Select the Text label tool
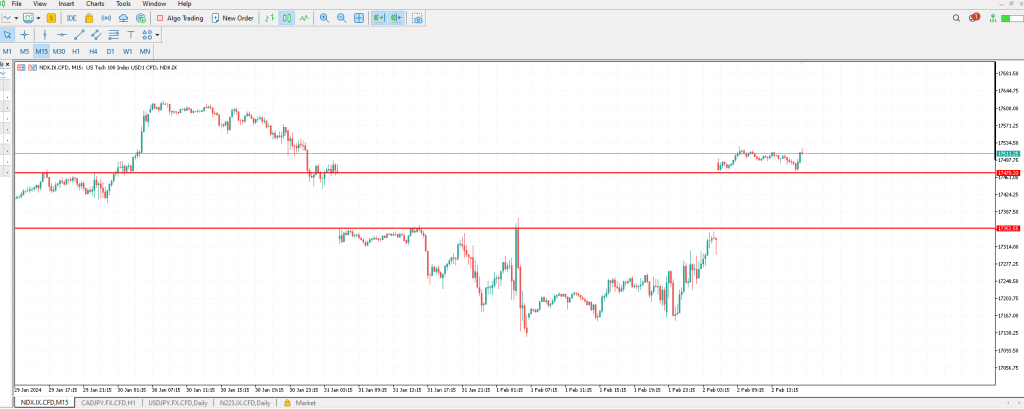 pos(130,35)
